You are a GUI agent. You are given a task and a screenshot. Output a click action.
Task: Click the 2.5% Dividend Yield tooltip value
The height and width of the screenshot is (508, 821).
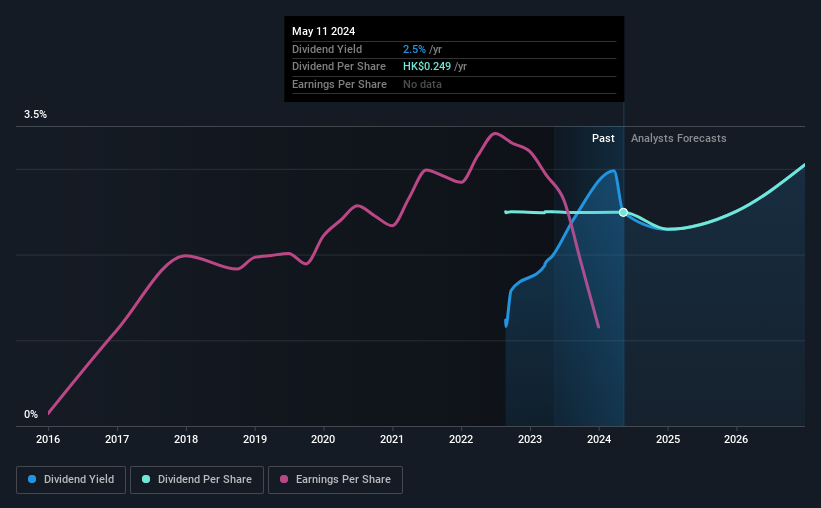[414, 49]
